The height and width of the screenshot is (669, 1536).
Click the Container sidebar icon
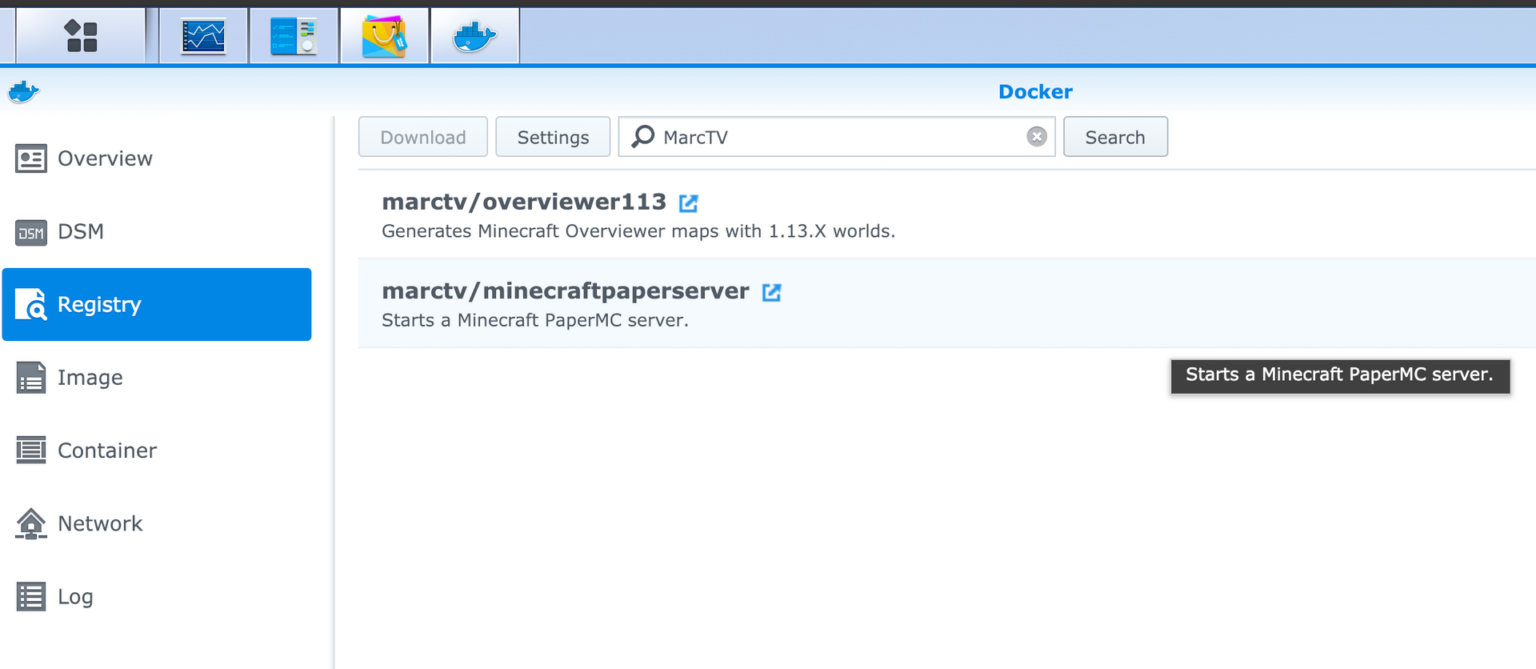31,450
